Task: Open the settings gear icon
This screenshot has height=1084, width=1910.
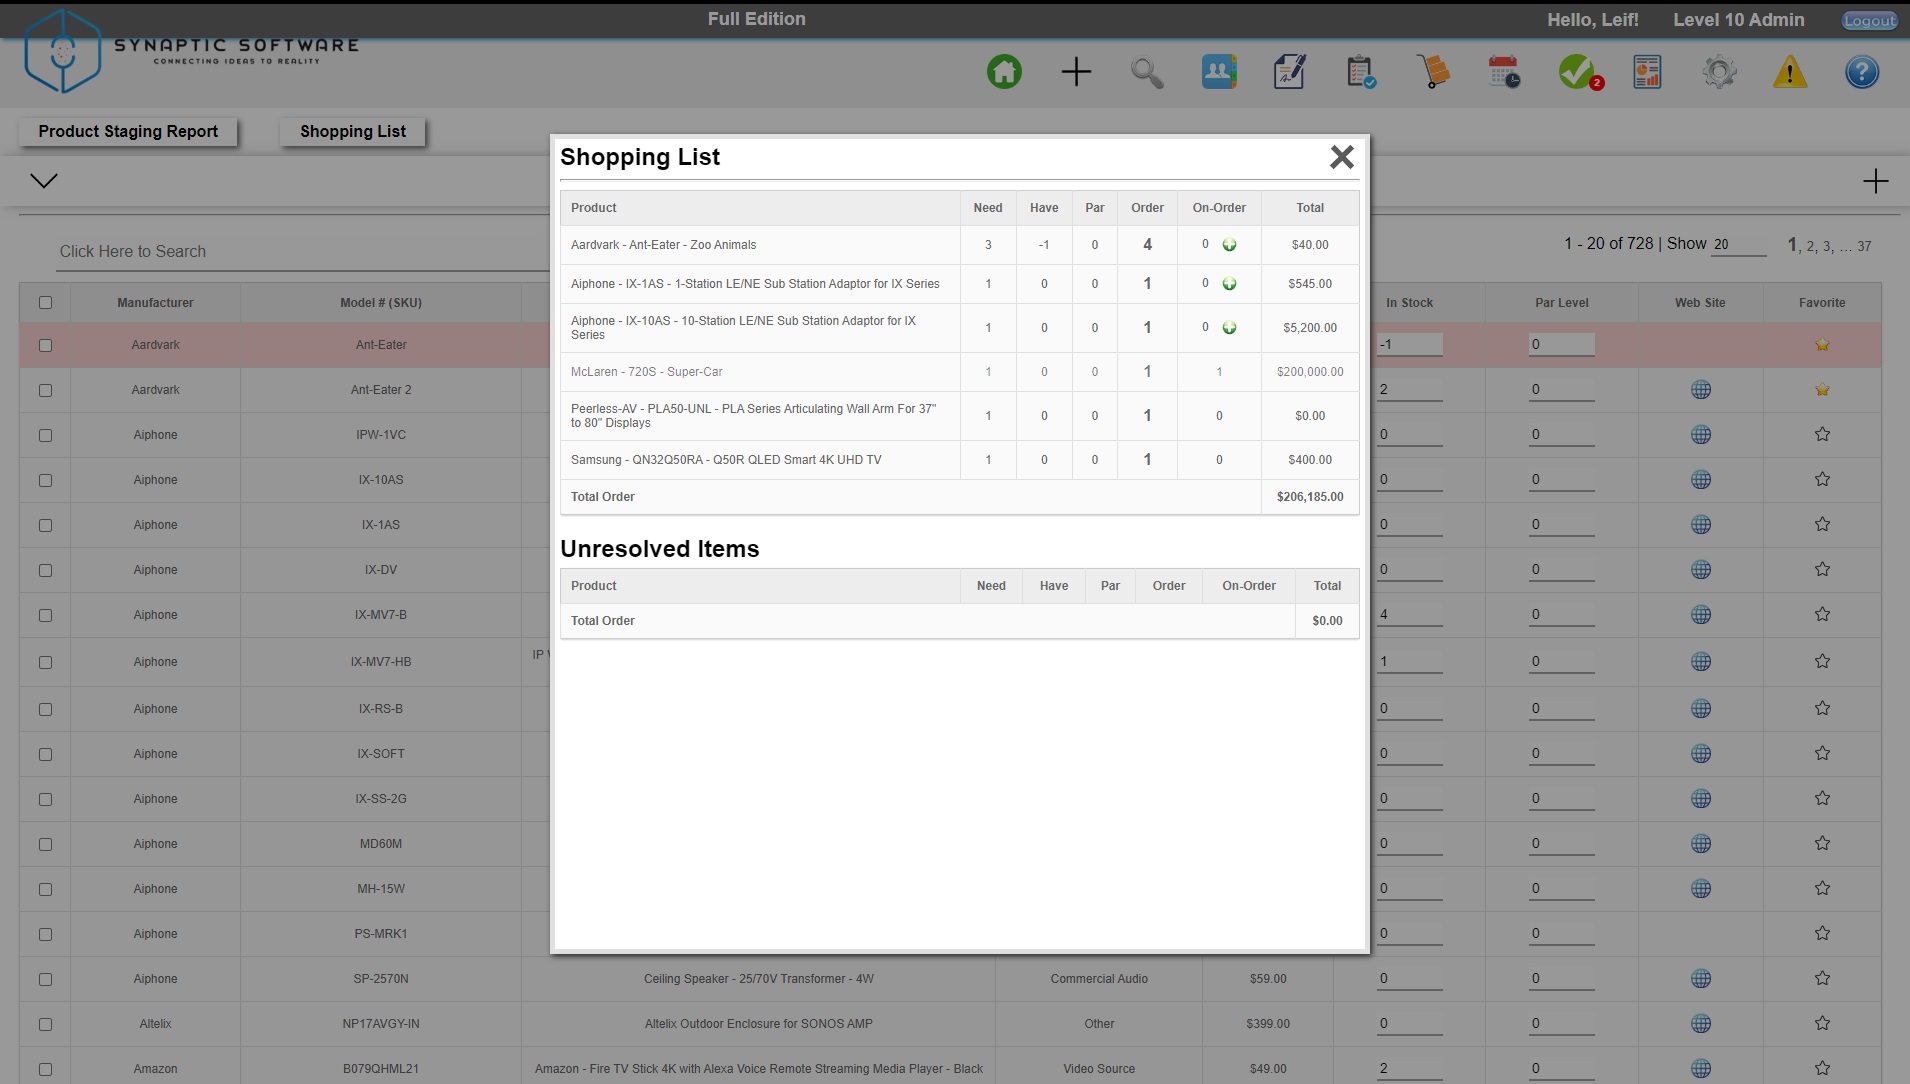Action: (1719, 71)
